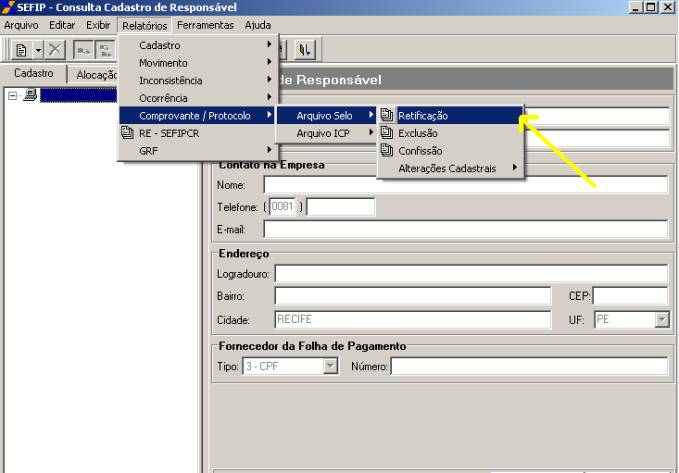Click the E-mail input field
The height and width of the screenshot is (473, 679).
point(465,230)
